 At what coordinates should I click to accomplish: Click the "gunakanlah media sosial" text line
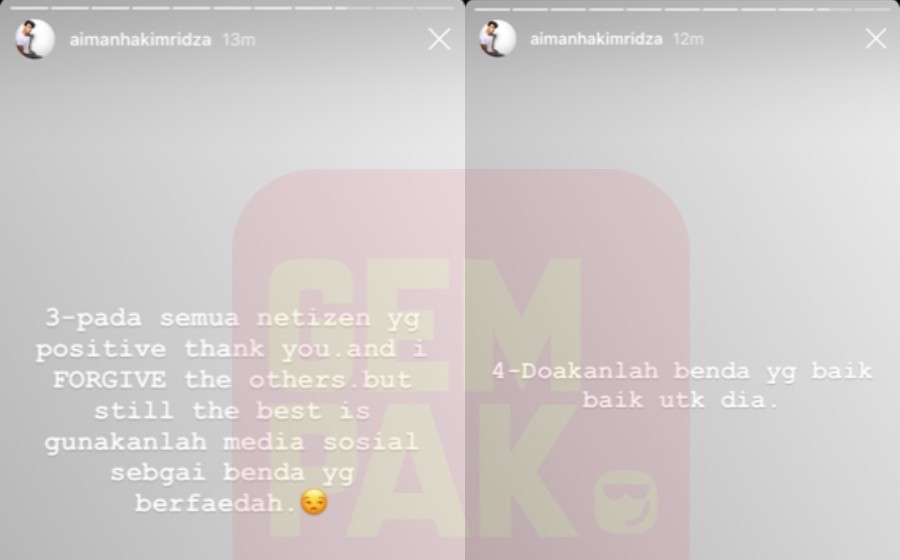point(231,442)
